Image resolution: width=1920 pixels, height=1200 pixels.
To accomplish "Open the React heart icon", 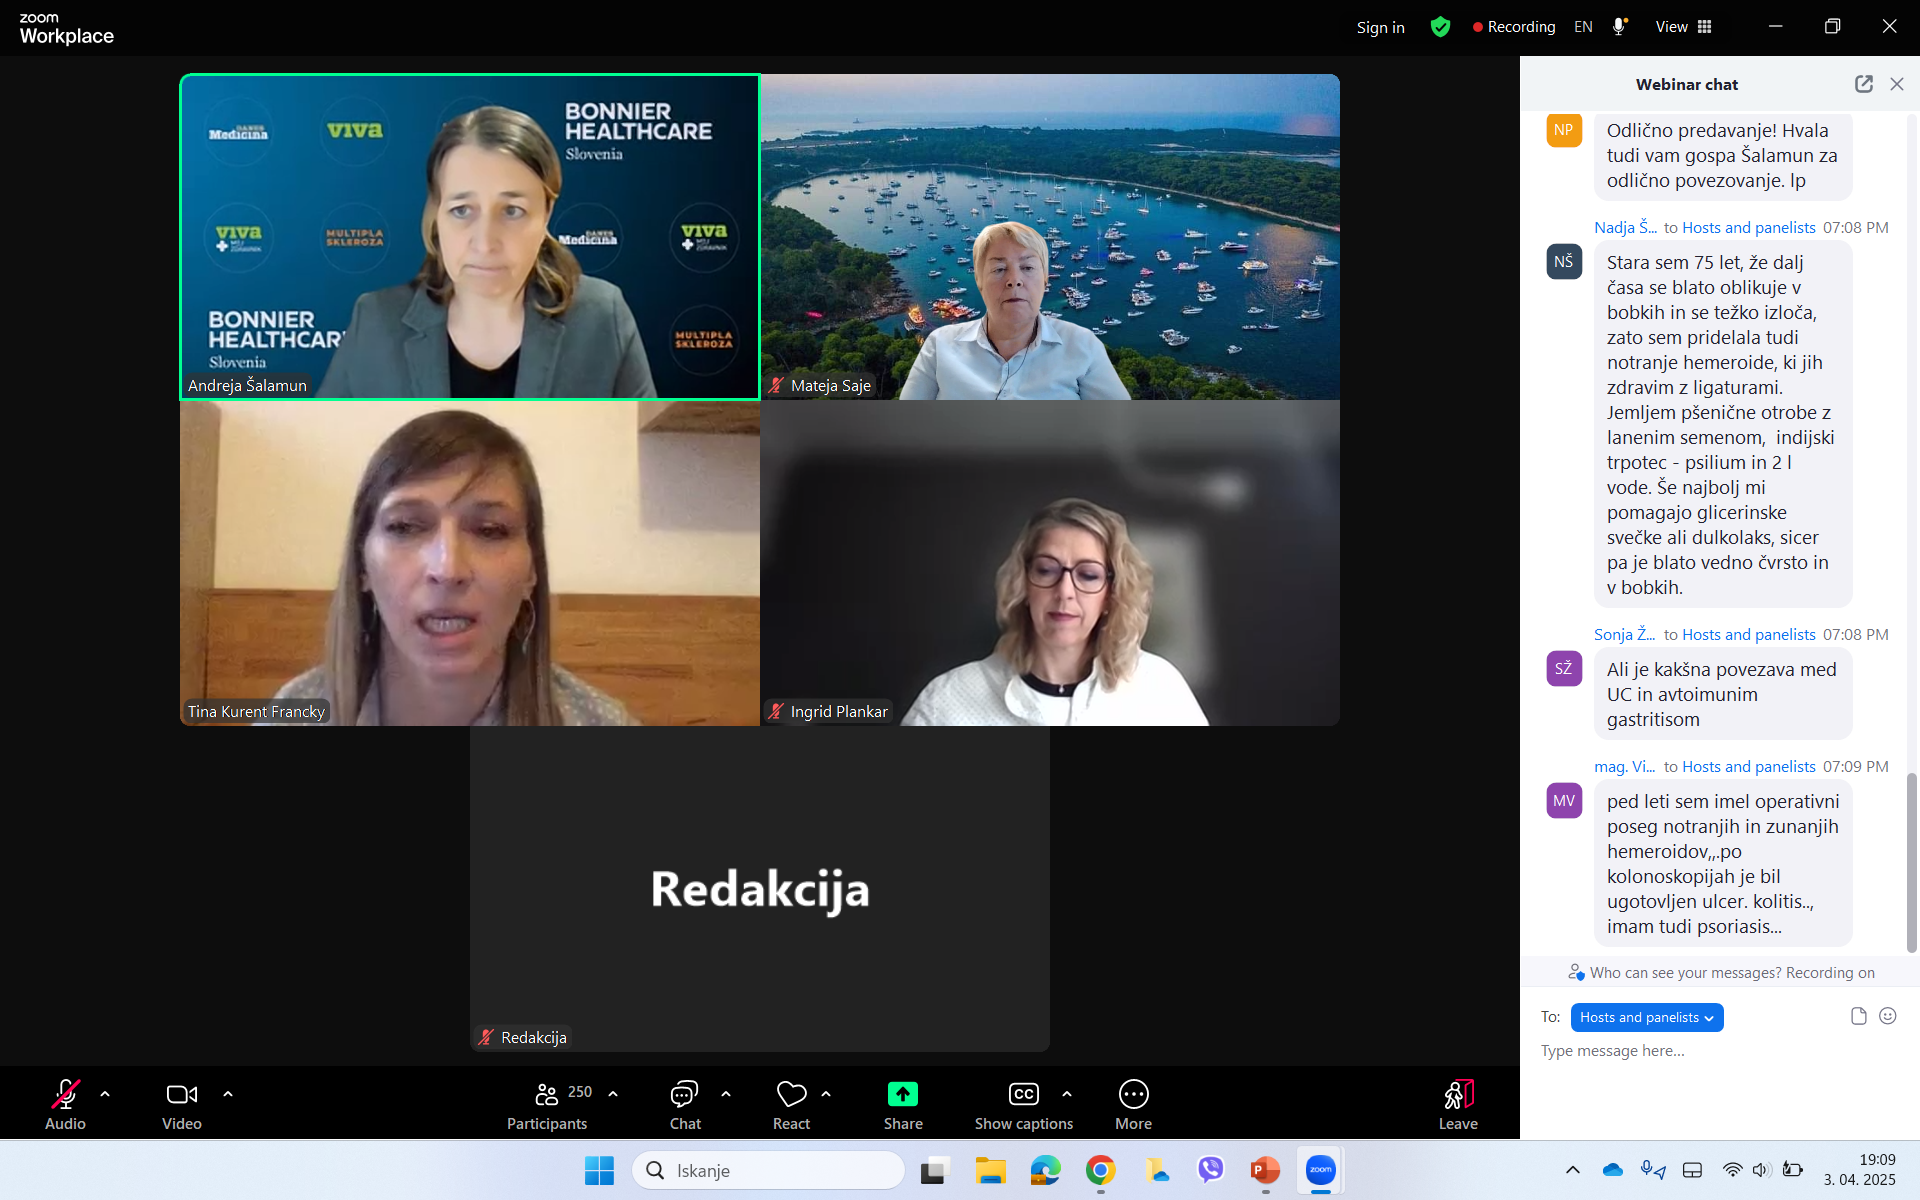I will click(791, 1095).
